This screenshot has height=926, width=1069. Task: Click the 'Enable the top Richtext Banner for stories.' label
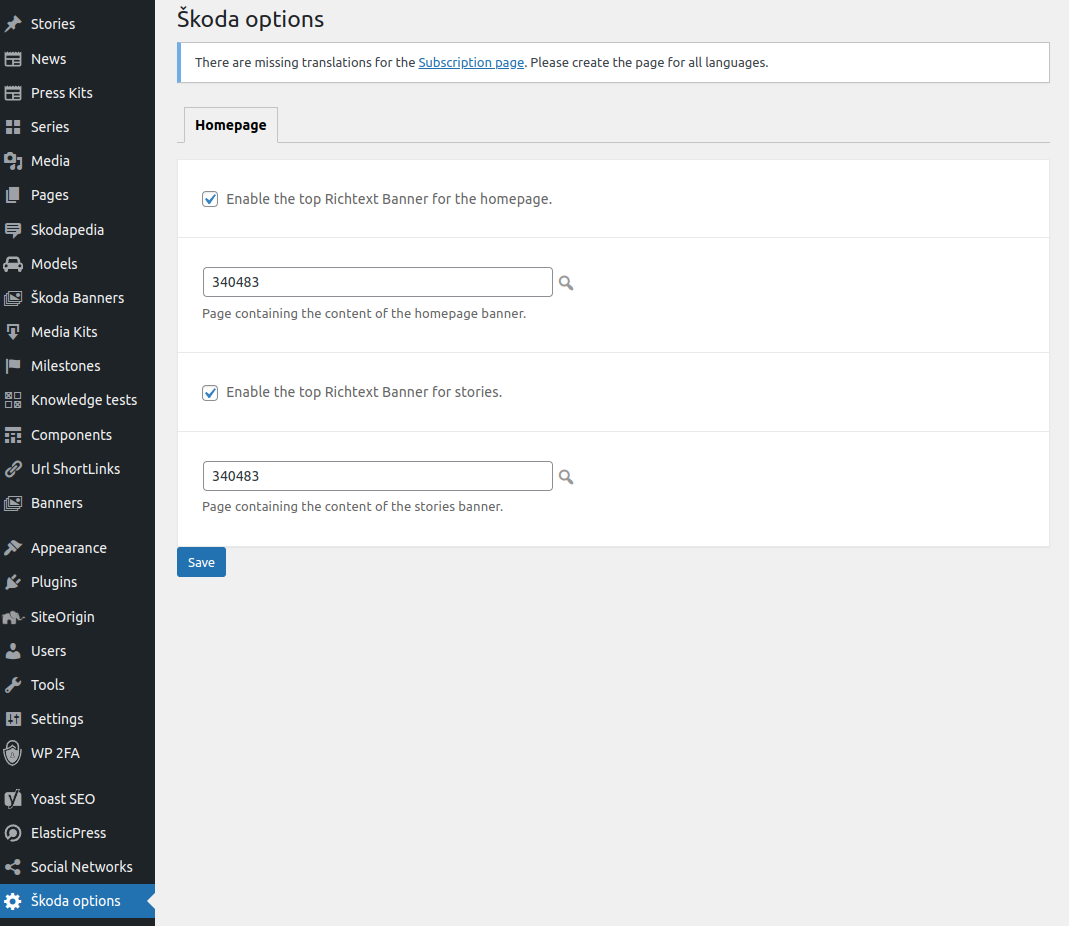pyautogui.click(x=364, y=392)
